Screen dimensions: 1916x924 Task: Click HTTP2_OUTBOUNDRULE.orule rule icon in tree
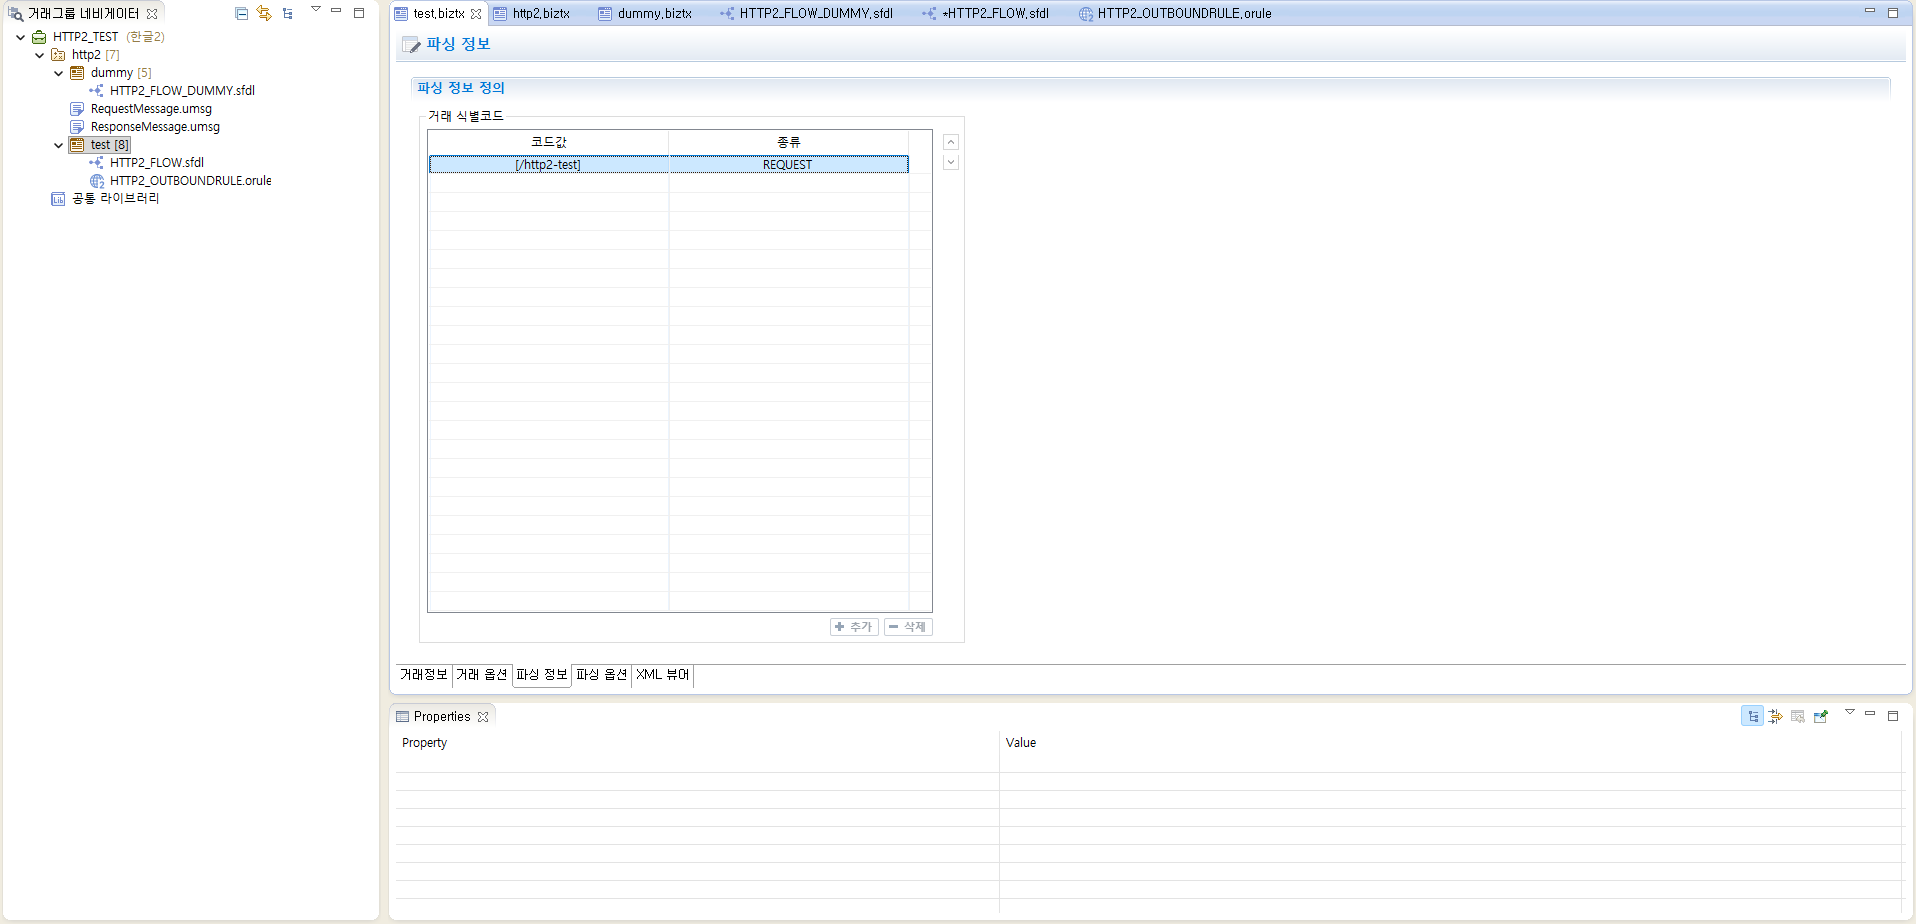pos(96,181)
